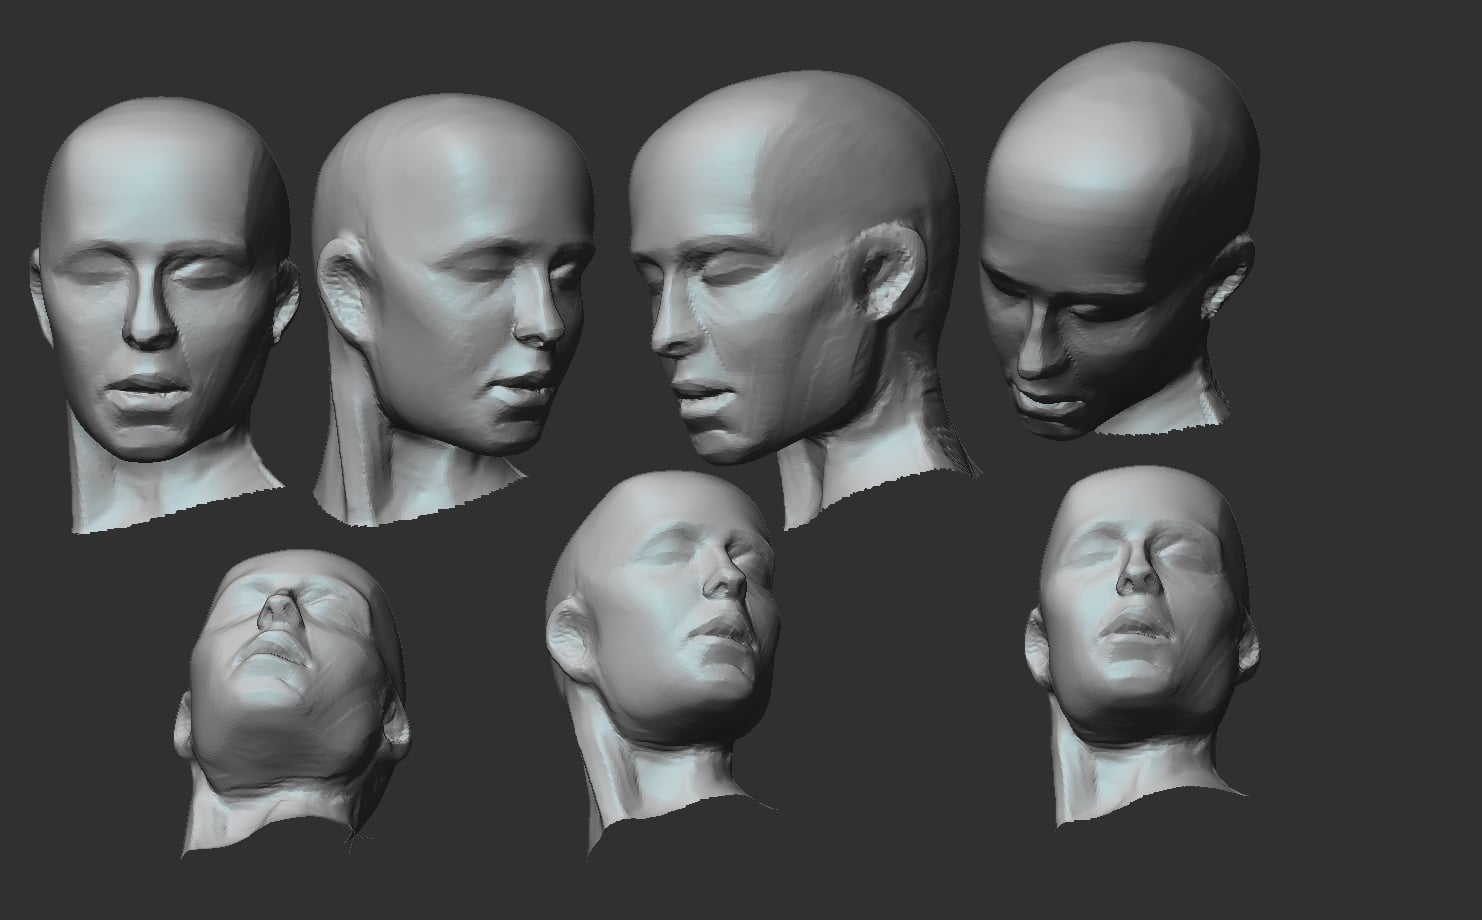Select the near-profile head facing left

[795, 300]
